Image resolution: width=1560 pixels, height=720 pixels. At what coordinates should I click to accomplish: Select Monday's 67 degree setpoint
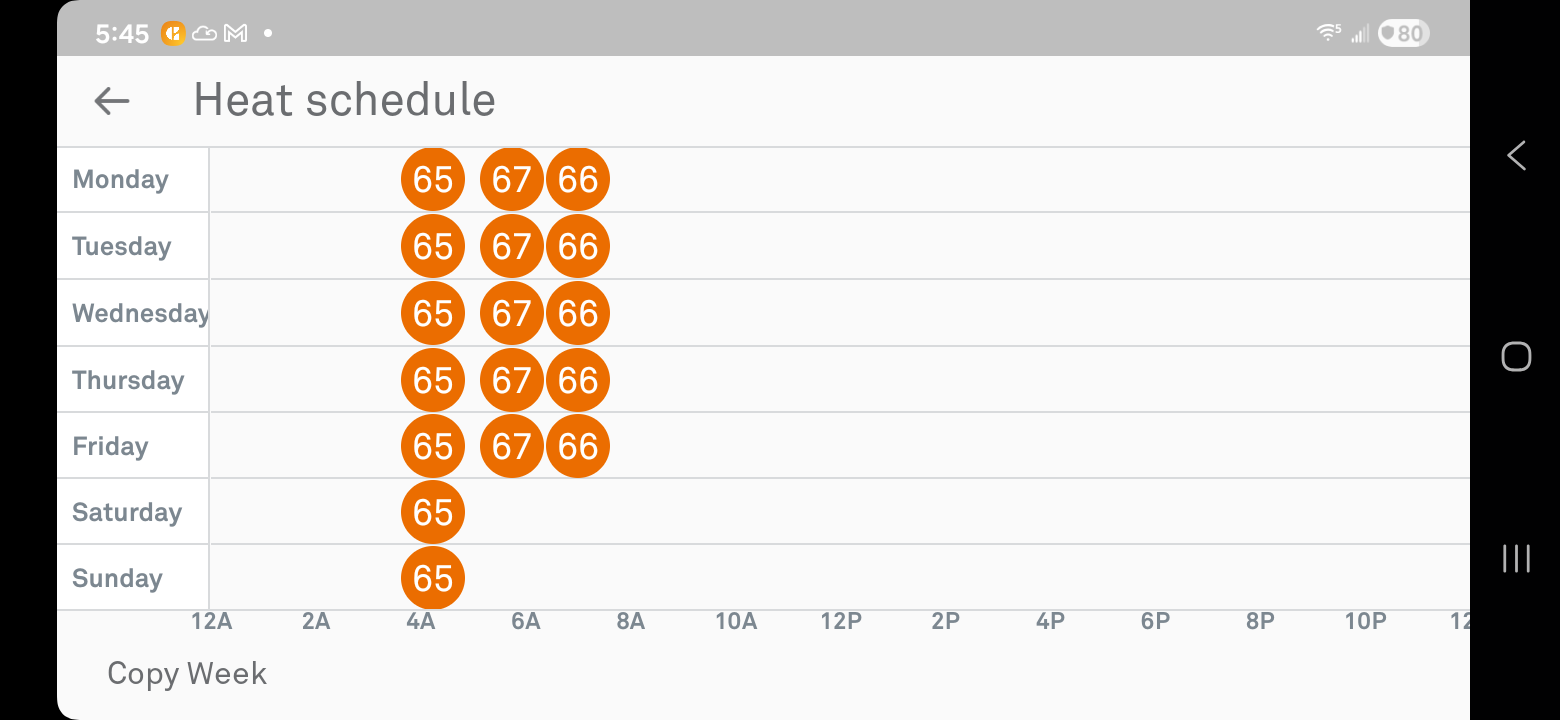[512, 180]
